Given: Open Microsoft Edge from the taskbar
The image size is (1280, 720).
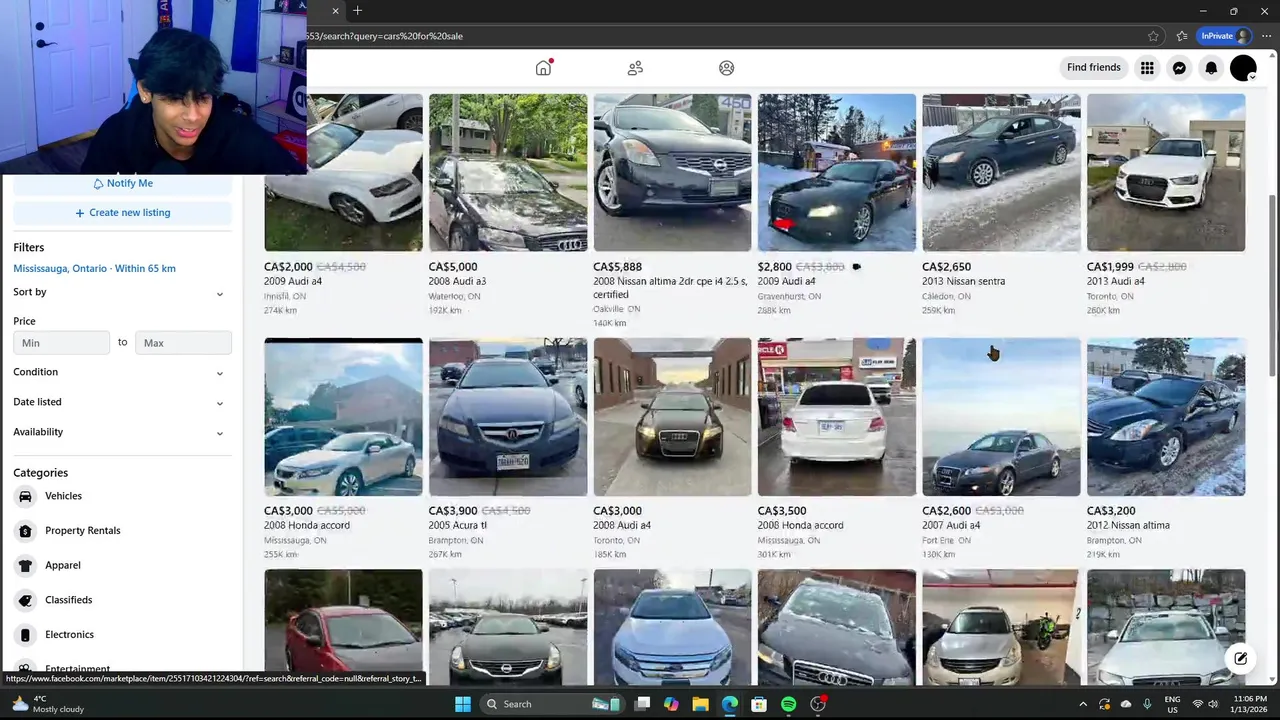Looking at the screenshot, I should click(x=730, y=704).
